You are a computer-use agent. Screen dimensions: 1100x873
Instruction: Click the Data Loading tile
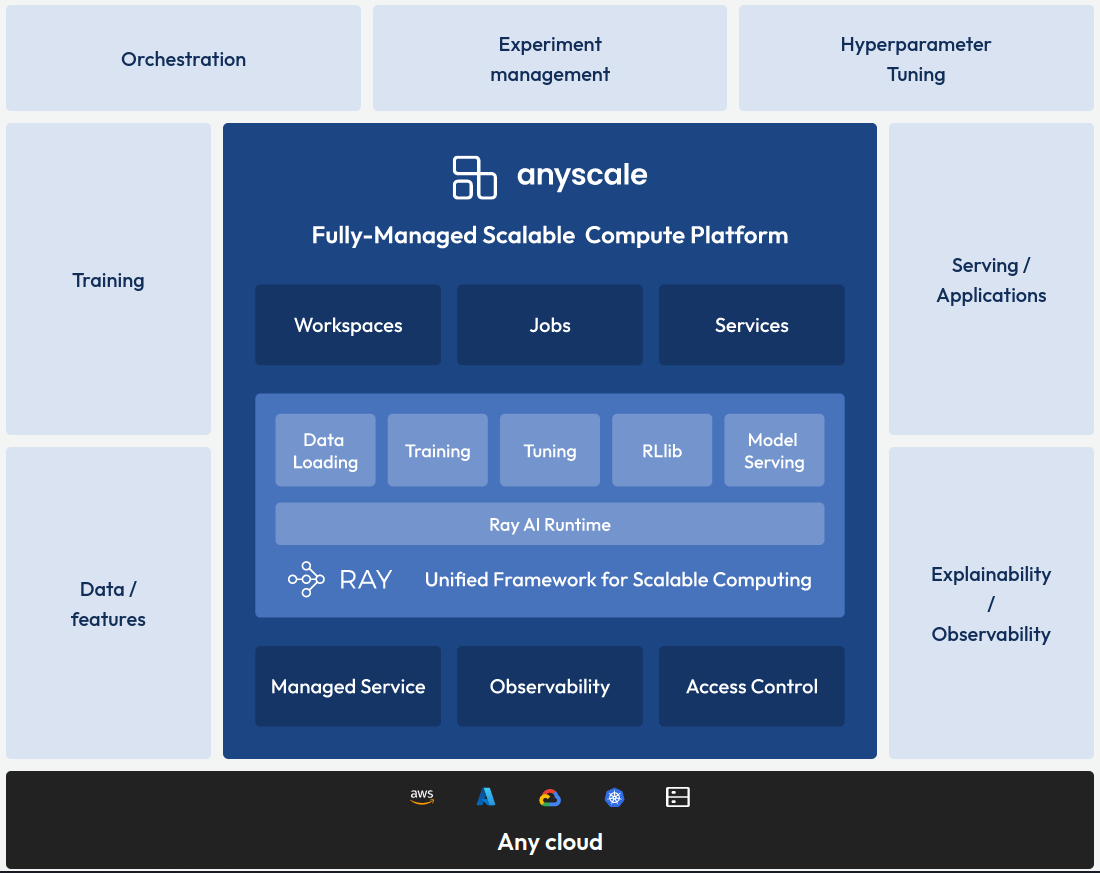[x=325, y=450]
